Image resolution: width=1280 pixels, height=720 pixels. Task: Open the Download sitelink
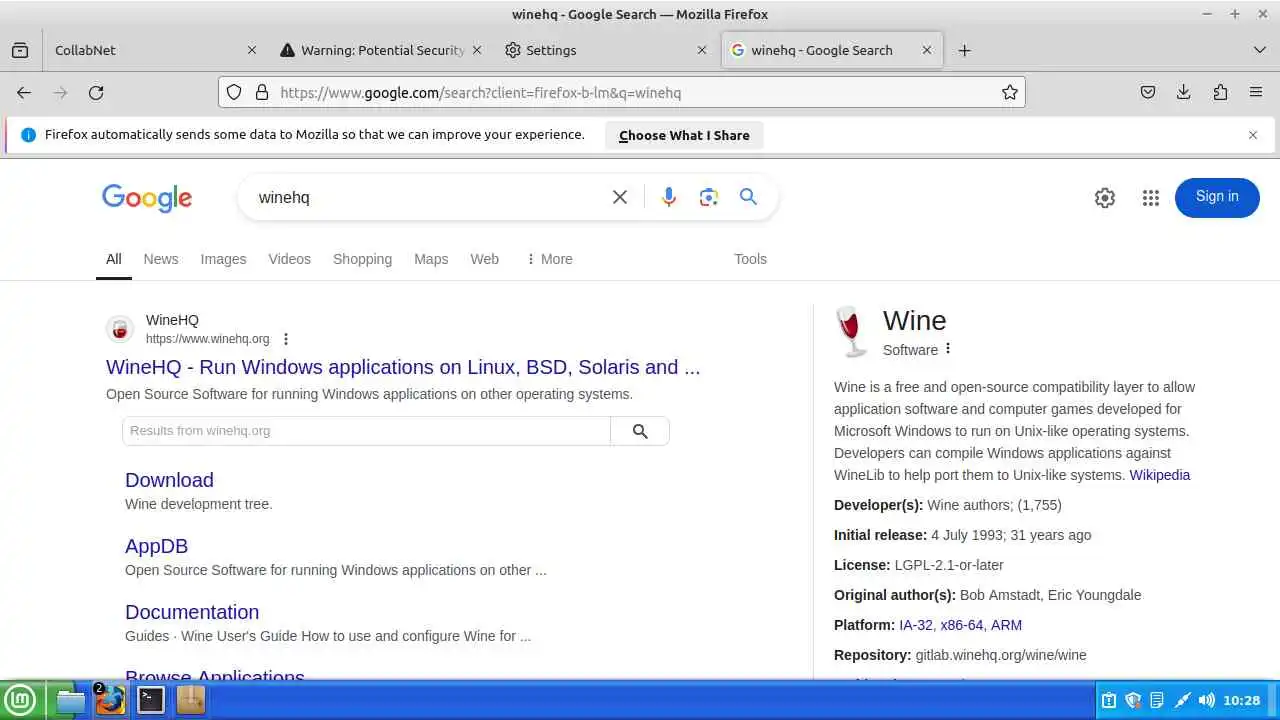[169, 480]
